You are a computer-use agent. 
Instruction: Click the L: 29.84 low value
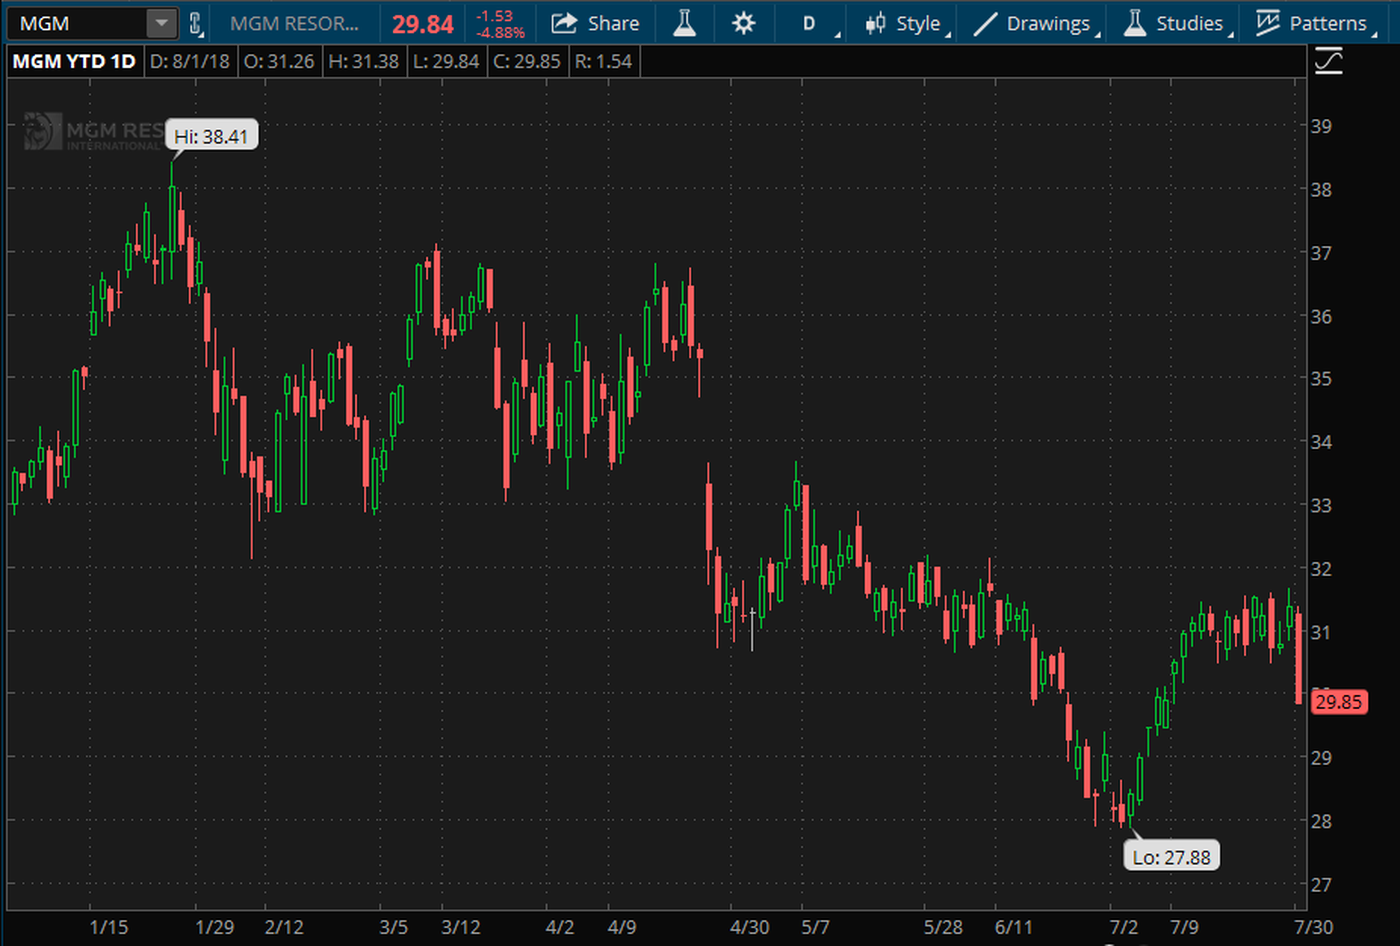coord(446,61)
